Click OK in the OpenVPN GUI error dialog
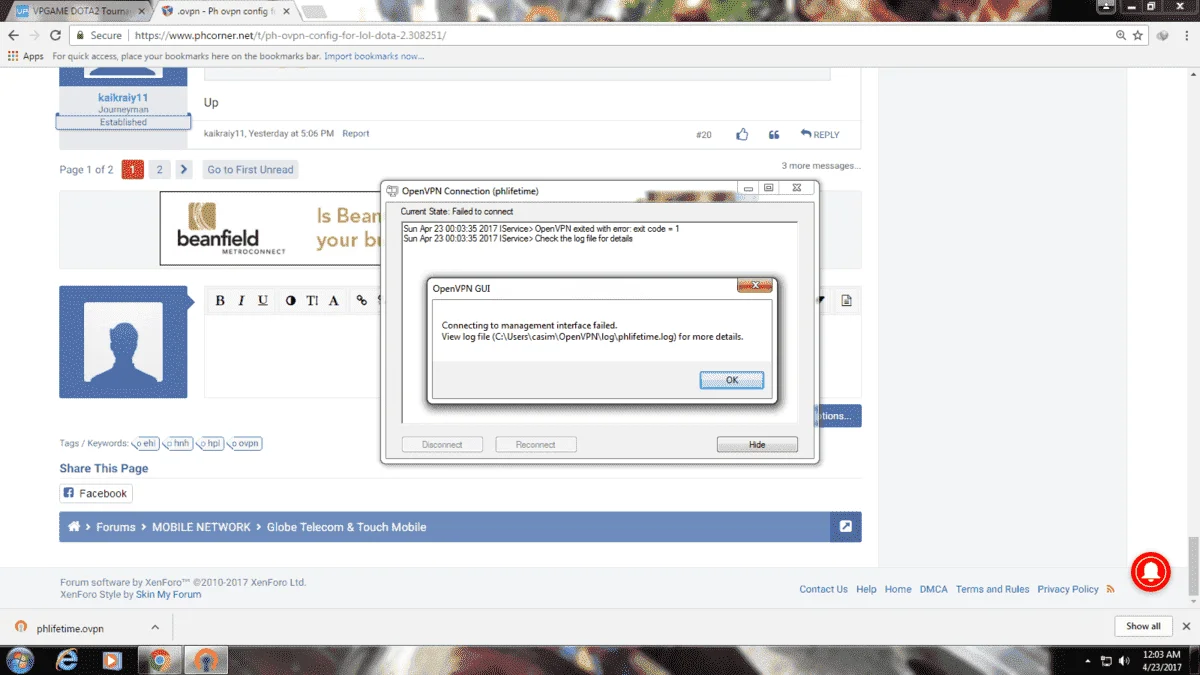 tap(732, 380)
